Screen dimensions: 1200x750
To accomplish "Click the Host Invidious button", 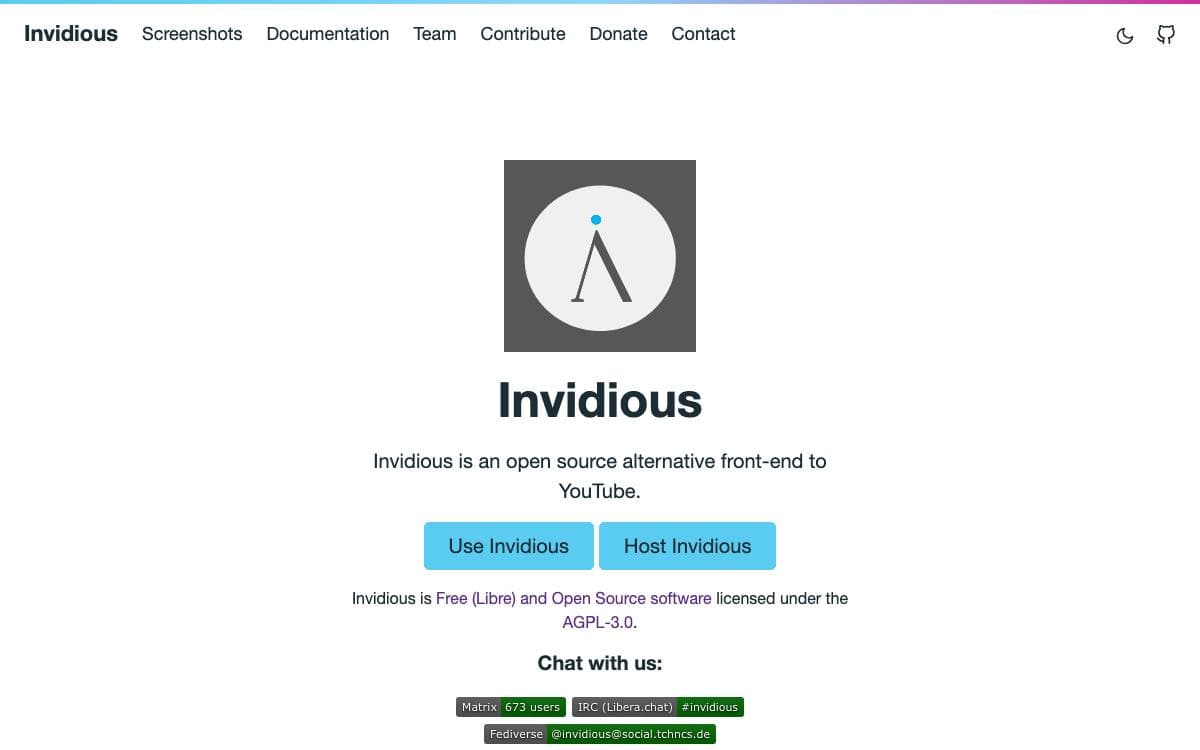I will [687, 546].
